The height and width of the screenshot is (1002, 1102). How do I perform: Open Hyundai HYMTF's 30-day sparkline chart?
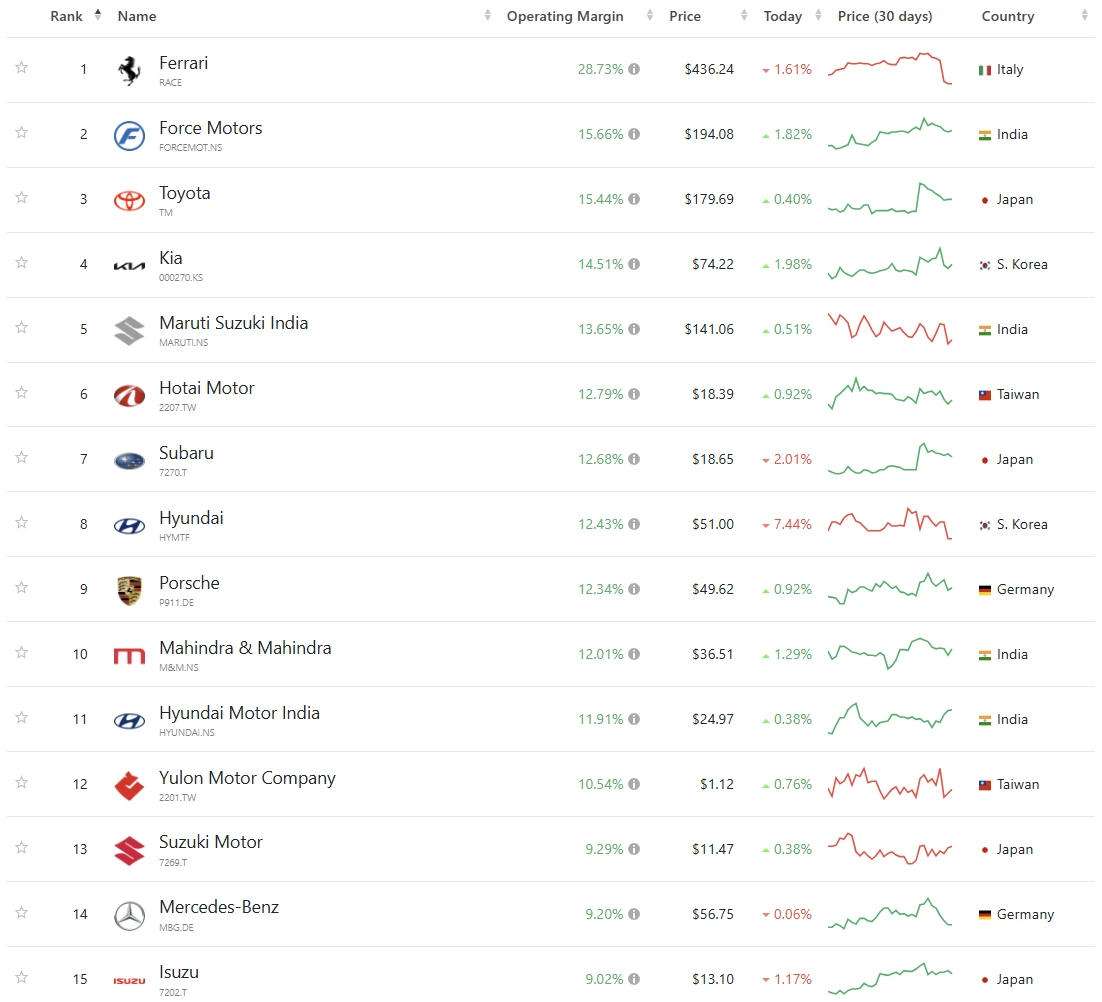(890, 524)
